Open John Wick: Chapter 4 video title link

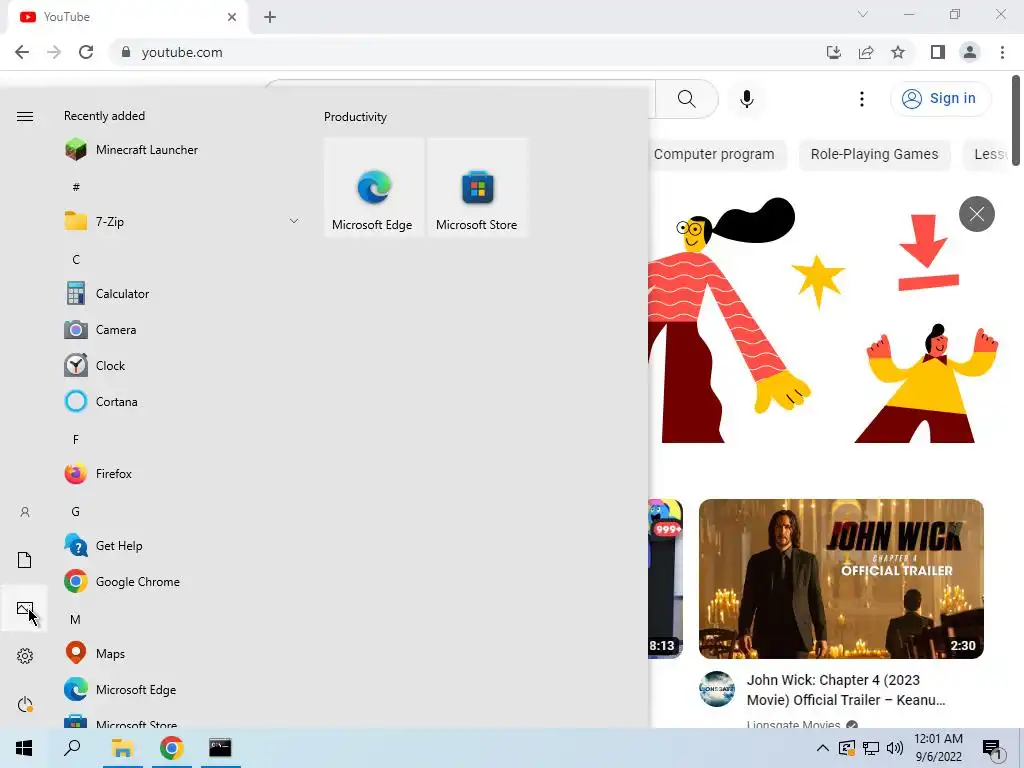(x=846, y=690)
